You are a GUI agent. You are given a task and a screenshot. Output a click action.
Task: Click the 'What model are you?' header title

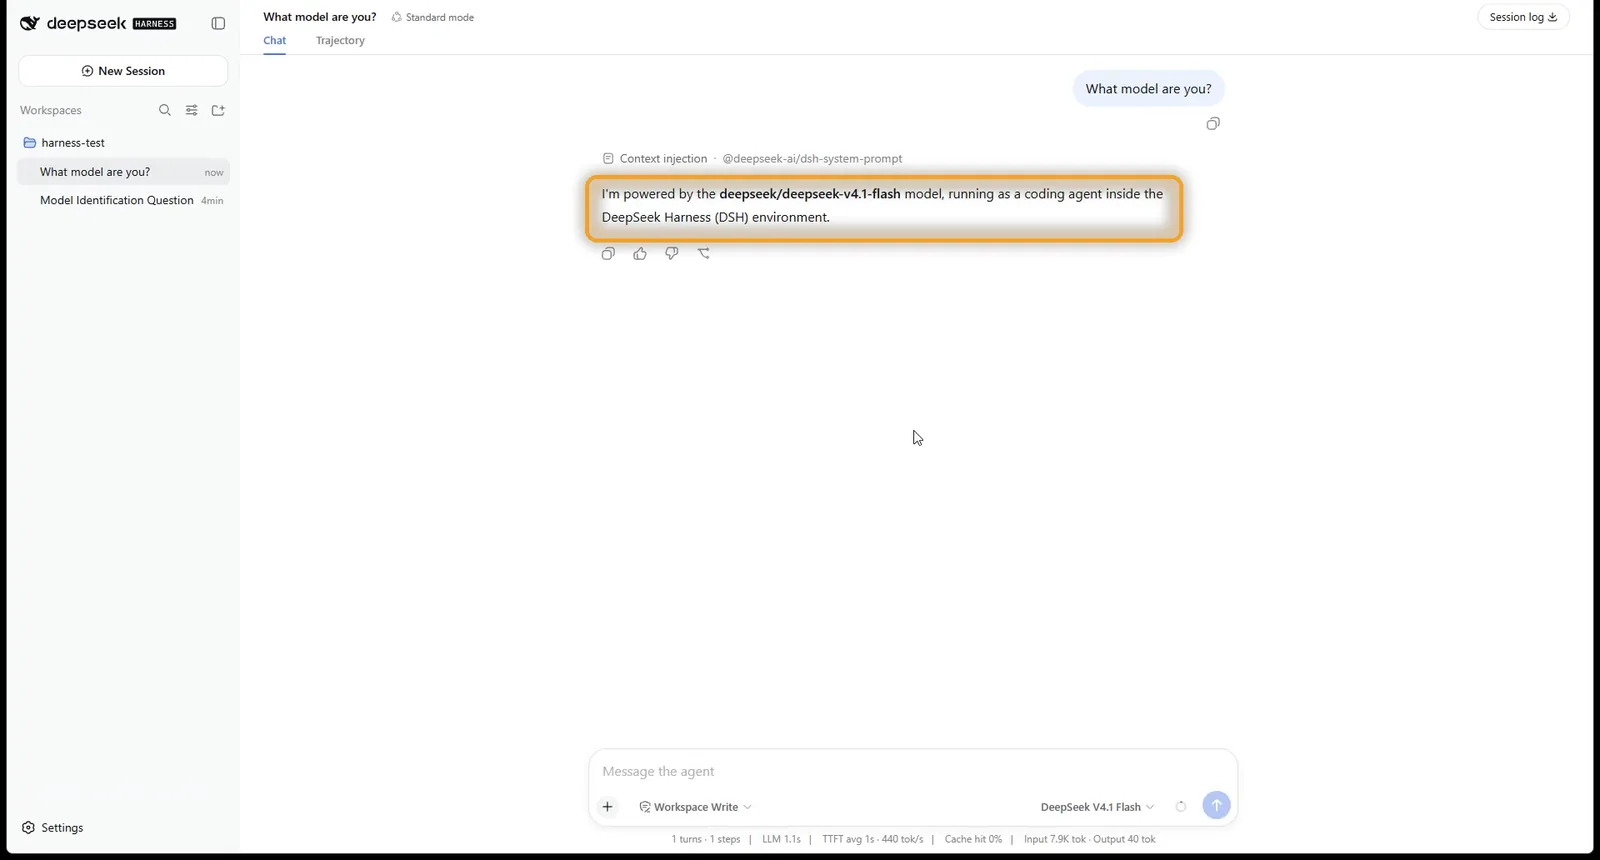(320, 17)
